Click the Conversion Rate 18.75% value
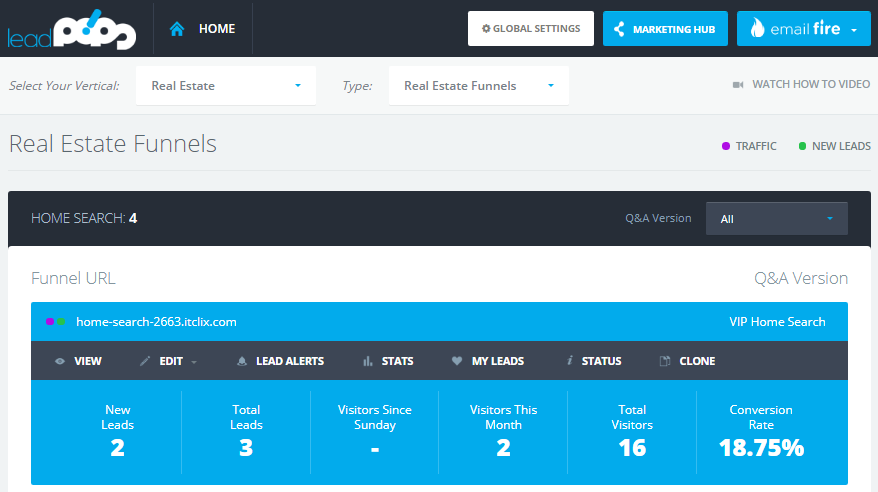 761,448
